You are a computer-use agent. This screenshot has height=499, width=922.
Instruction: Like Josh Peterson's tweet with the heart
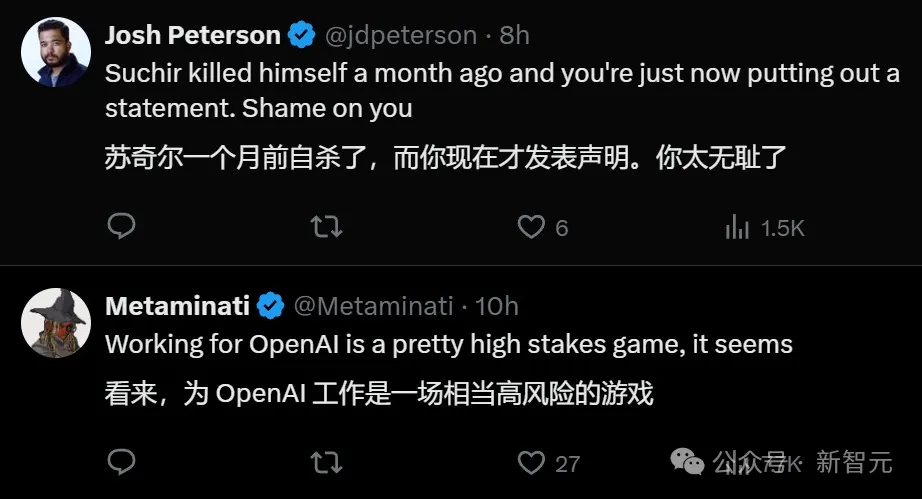pos(531,227)
